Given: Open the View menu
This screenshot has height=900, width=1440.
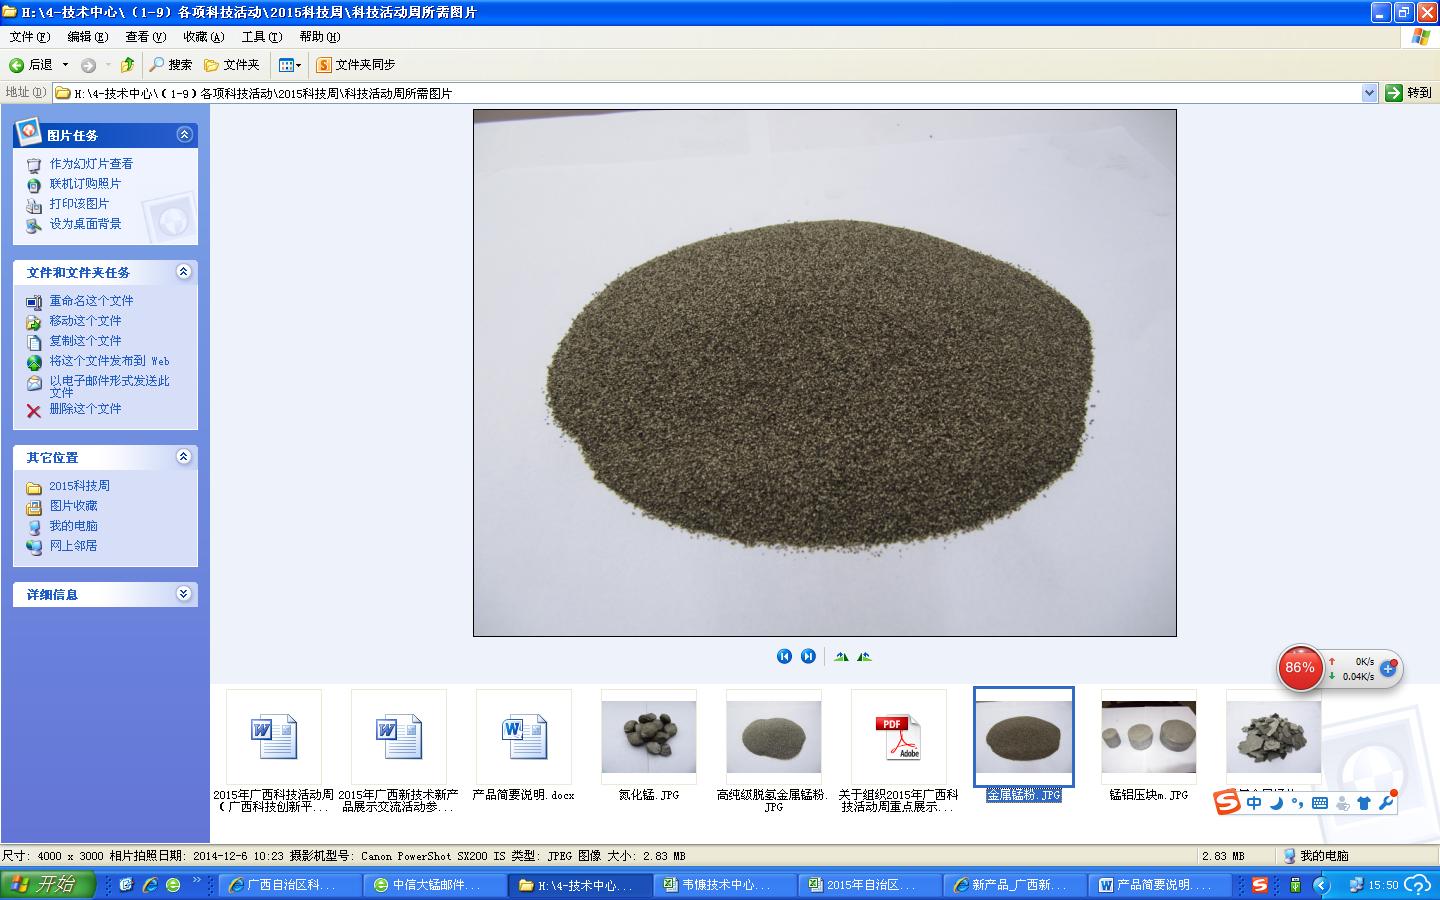Looking at the screenshot, I should (145, 37).
